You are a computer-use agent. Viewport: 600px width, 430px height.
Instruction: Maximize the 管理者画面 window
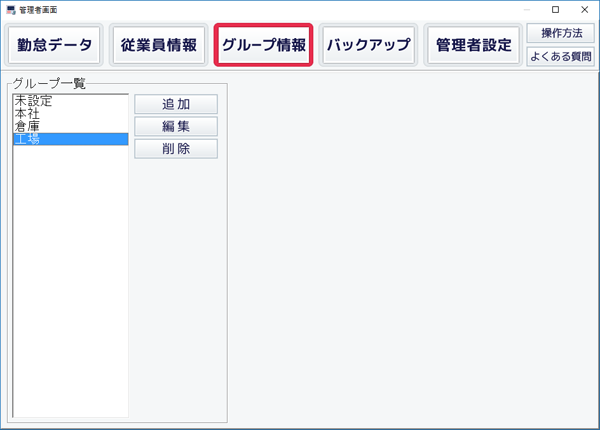click(555, 9)
